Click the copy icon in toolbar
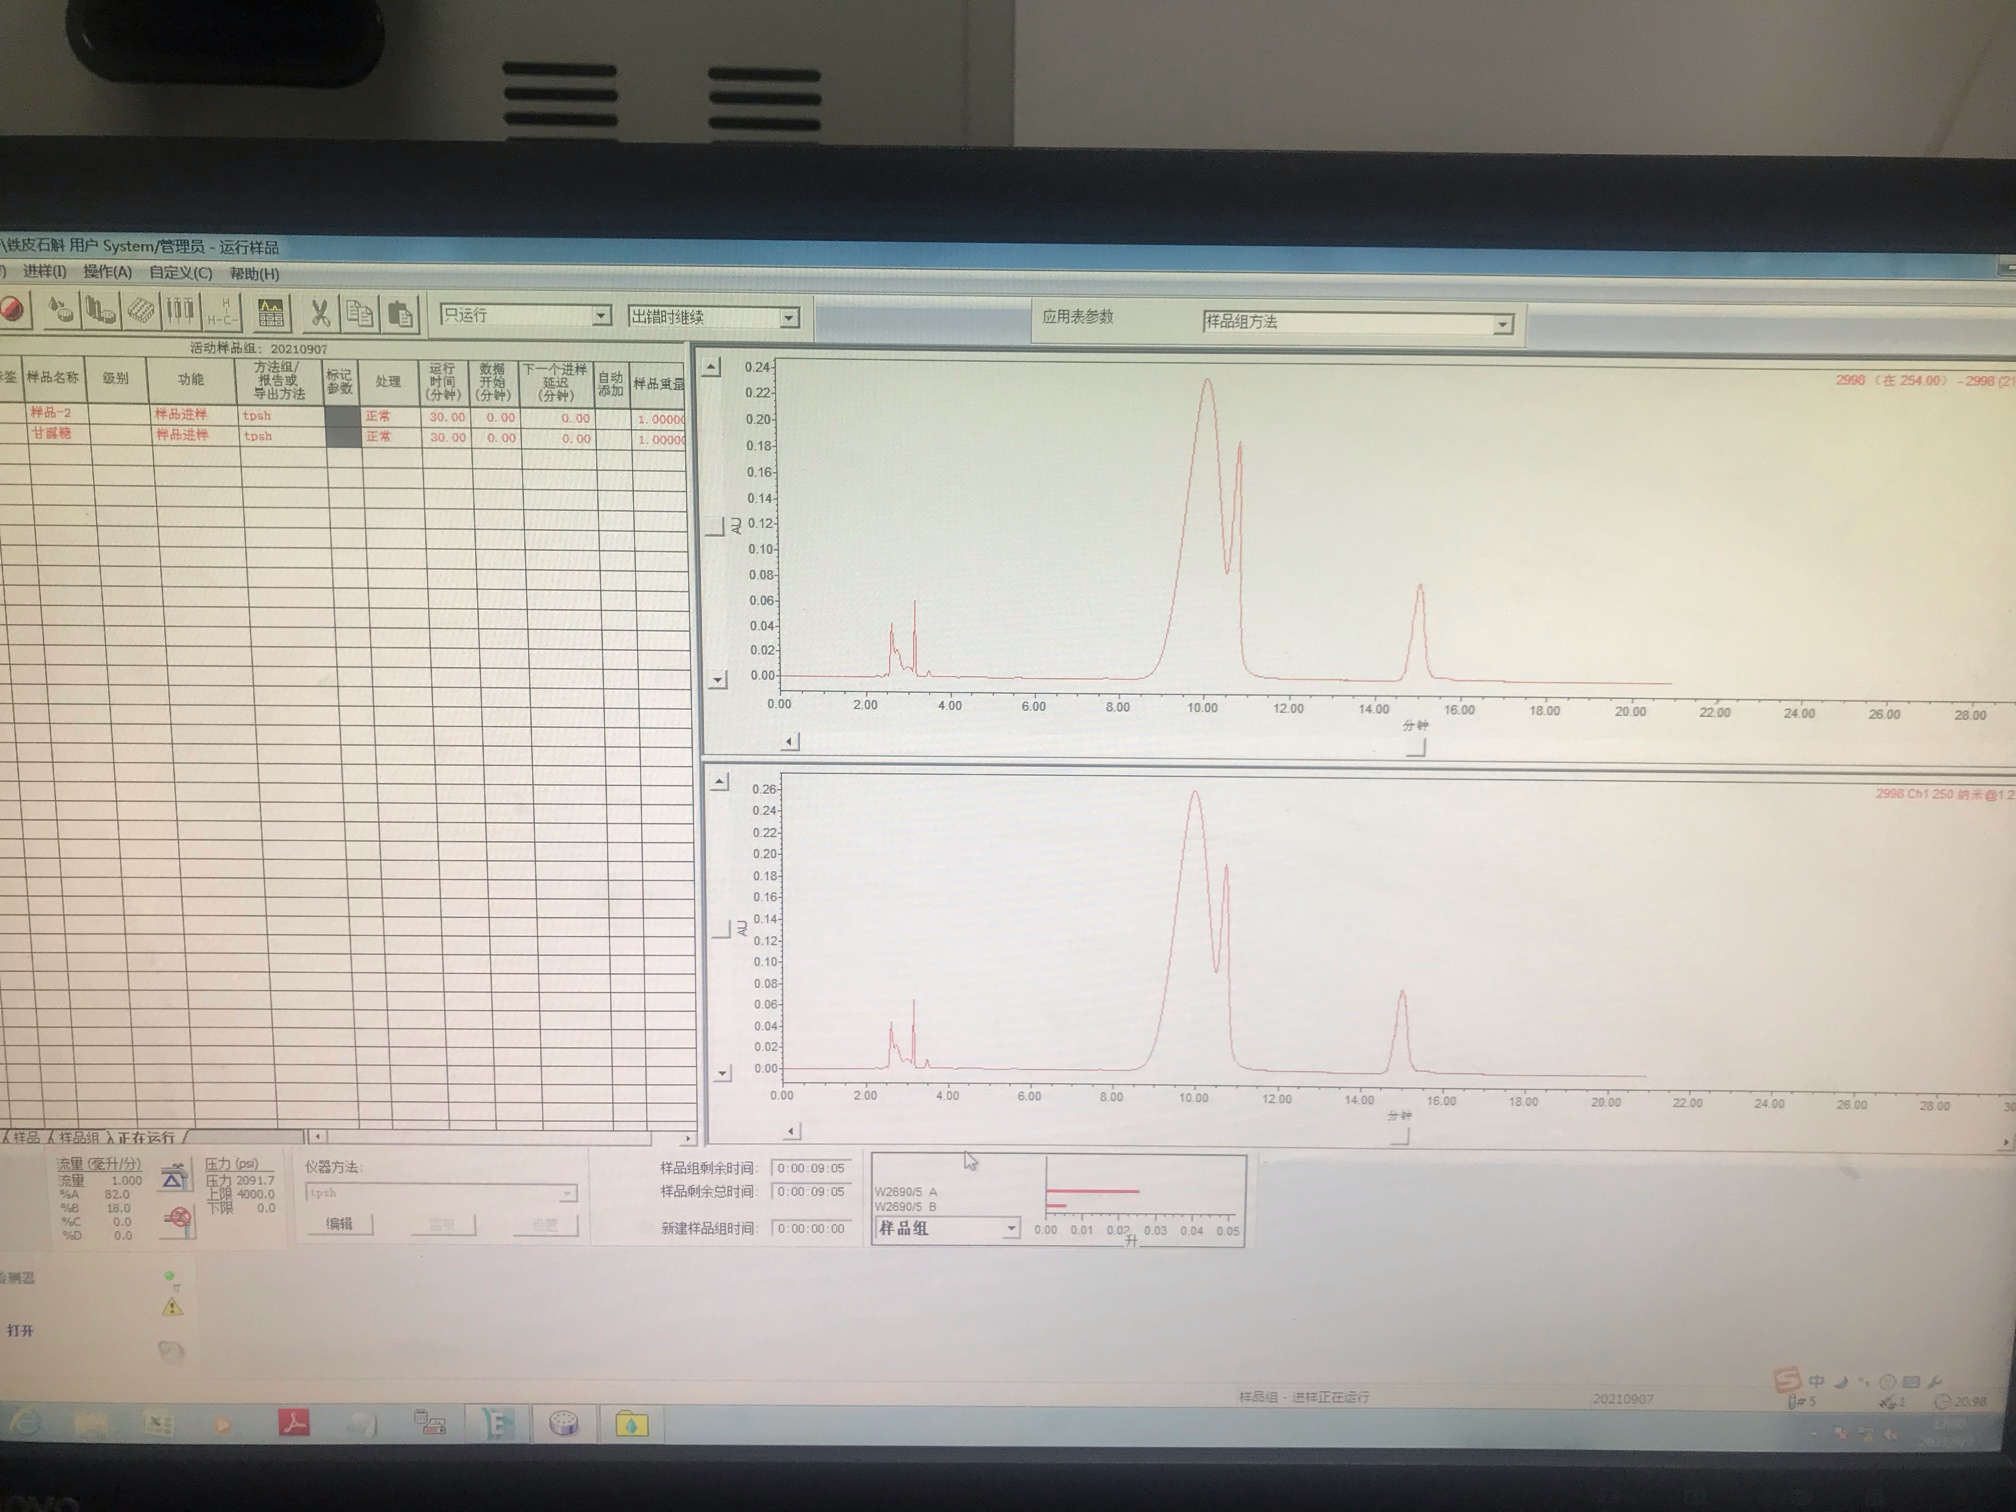2016x1512 pixels. coord(360,314)
